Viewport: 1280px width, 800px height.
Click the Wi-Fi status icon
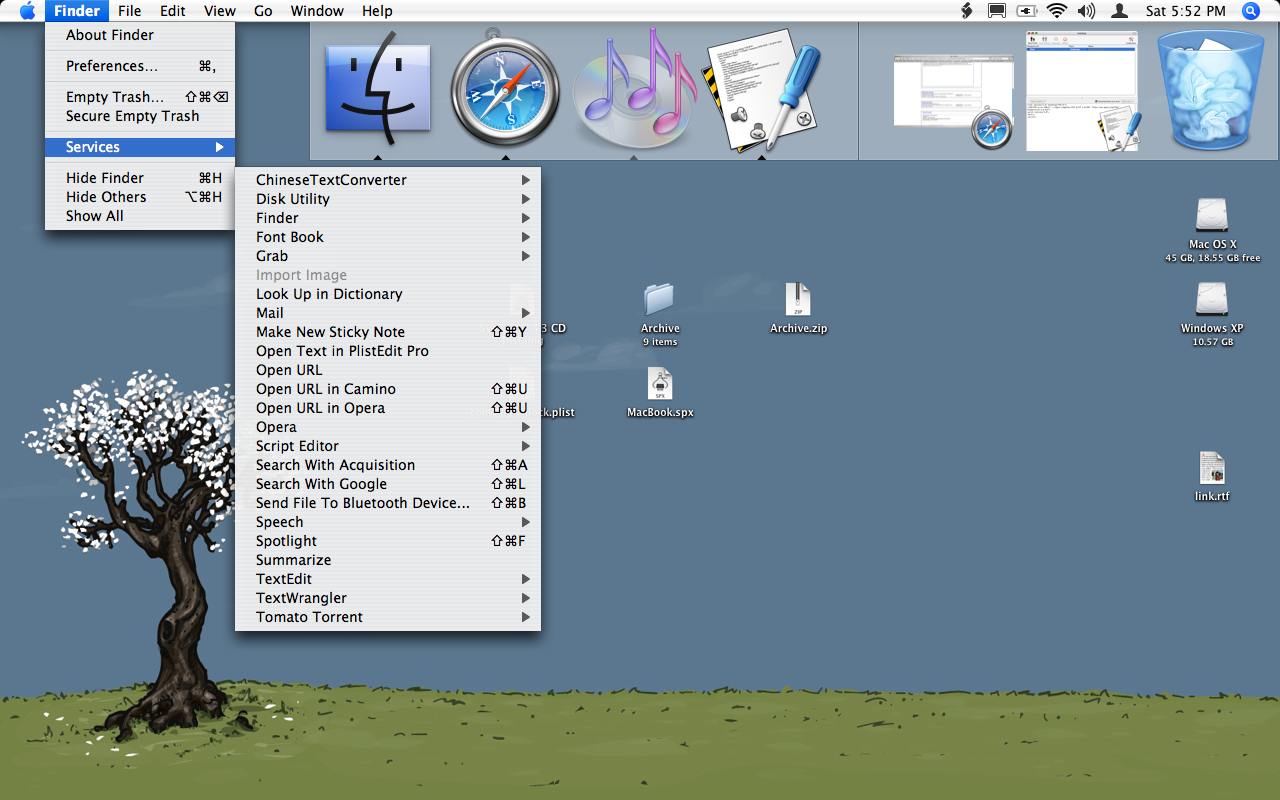coord(1057,11)
